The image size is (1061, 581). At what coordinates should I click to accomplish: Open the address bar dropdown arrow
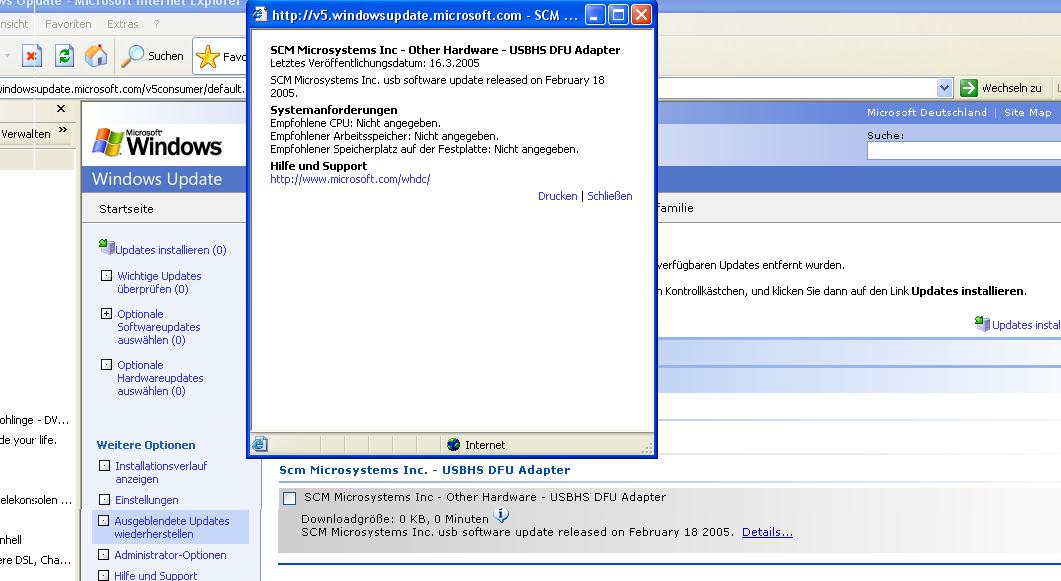point(945,88)
